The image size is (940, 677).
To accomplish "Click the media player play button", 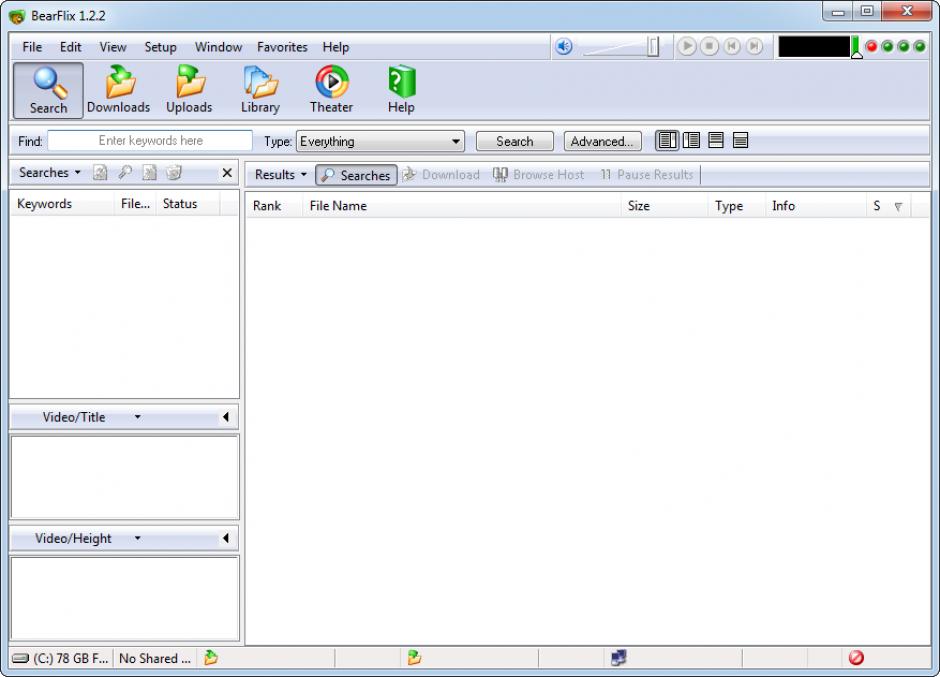I will (687, 46).
